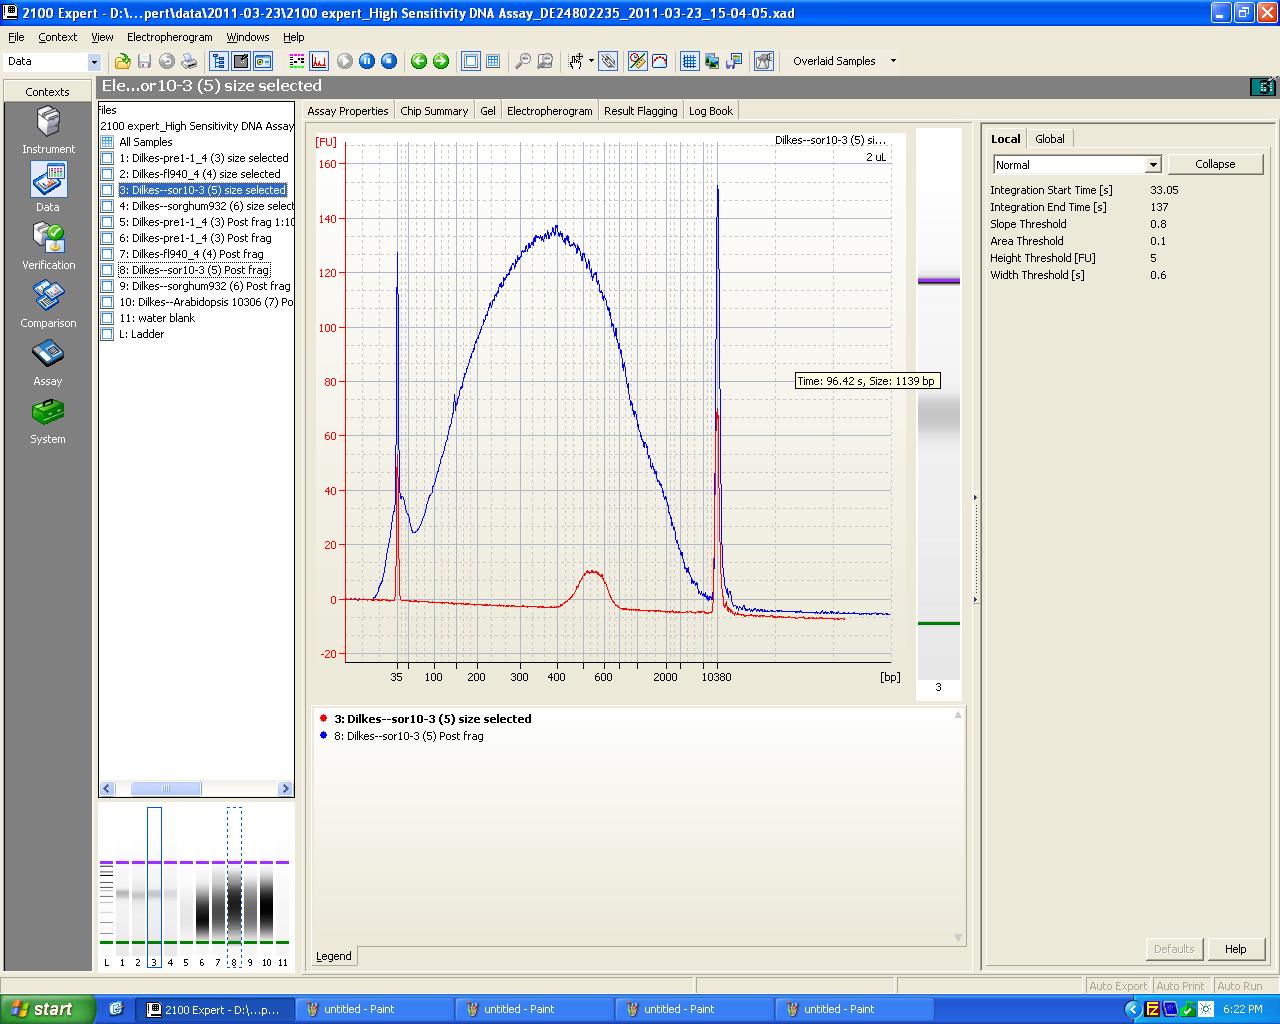The width and height of the screenshot is (1280, 1024).
Task: Click the print icon in toolbar
Action: point(189,61)
